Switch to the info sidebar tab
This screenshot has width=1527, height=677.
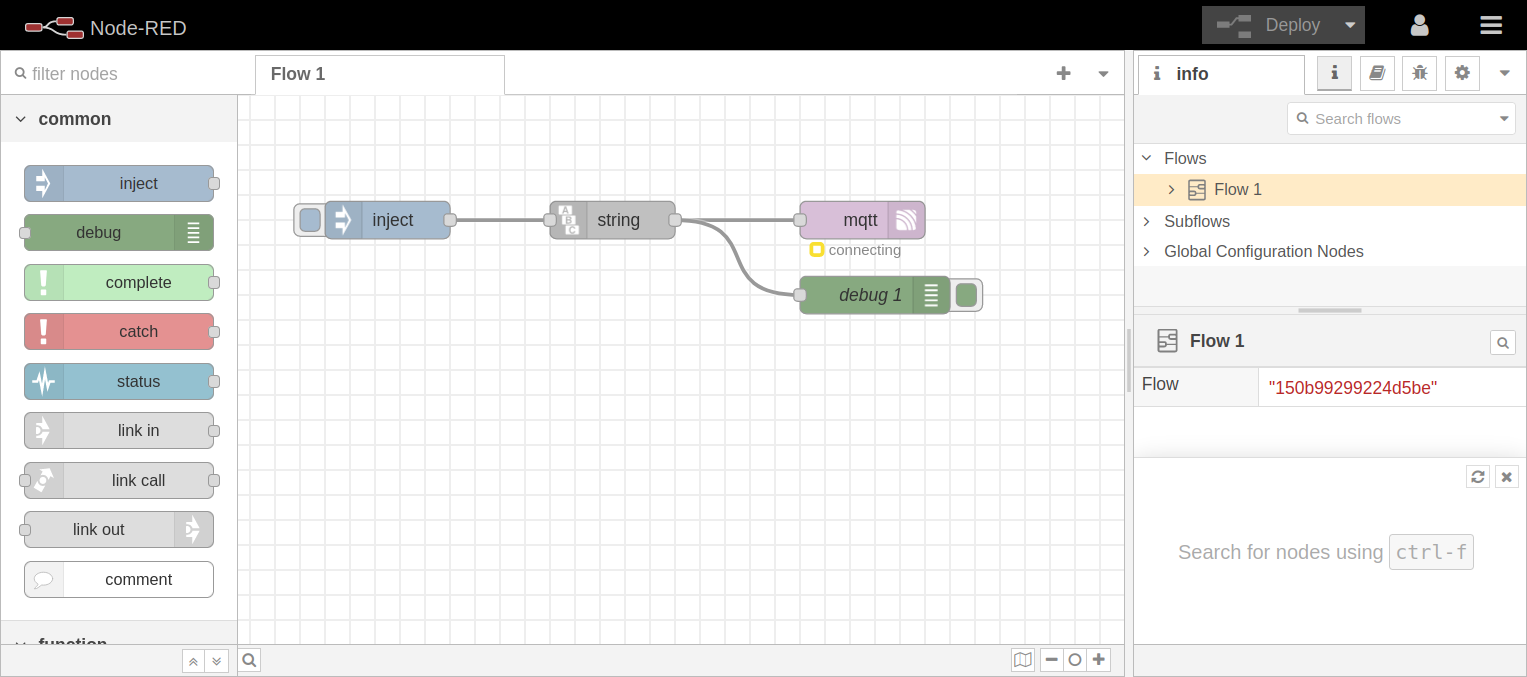[1220, 74]
